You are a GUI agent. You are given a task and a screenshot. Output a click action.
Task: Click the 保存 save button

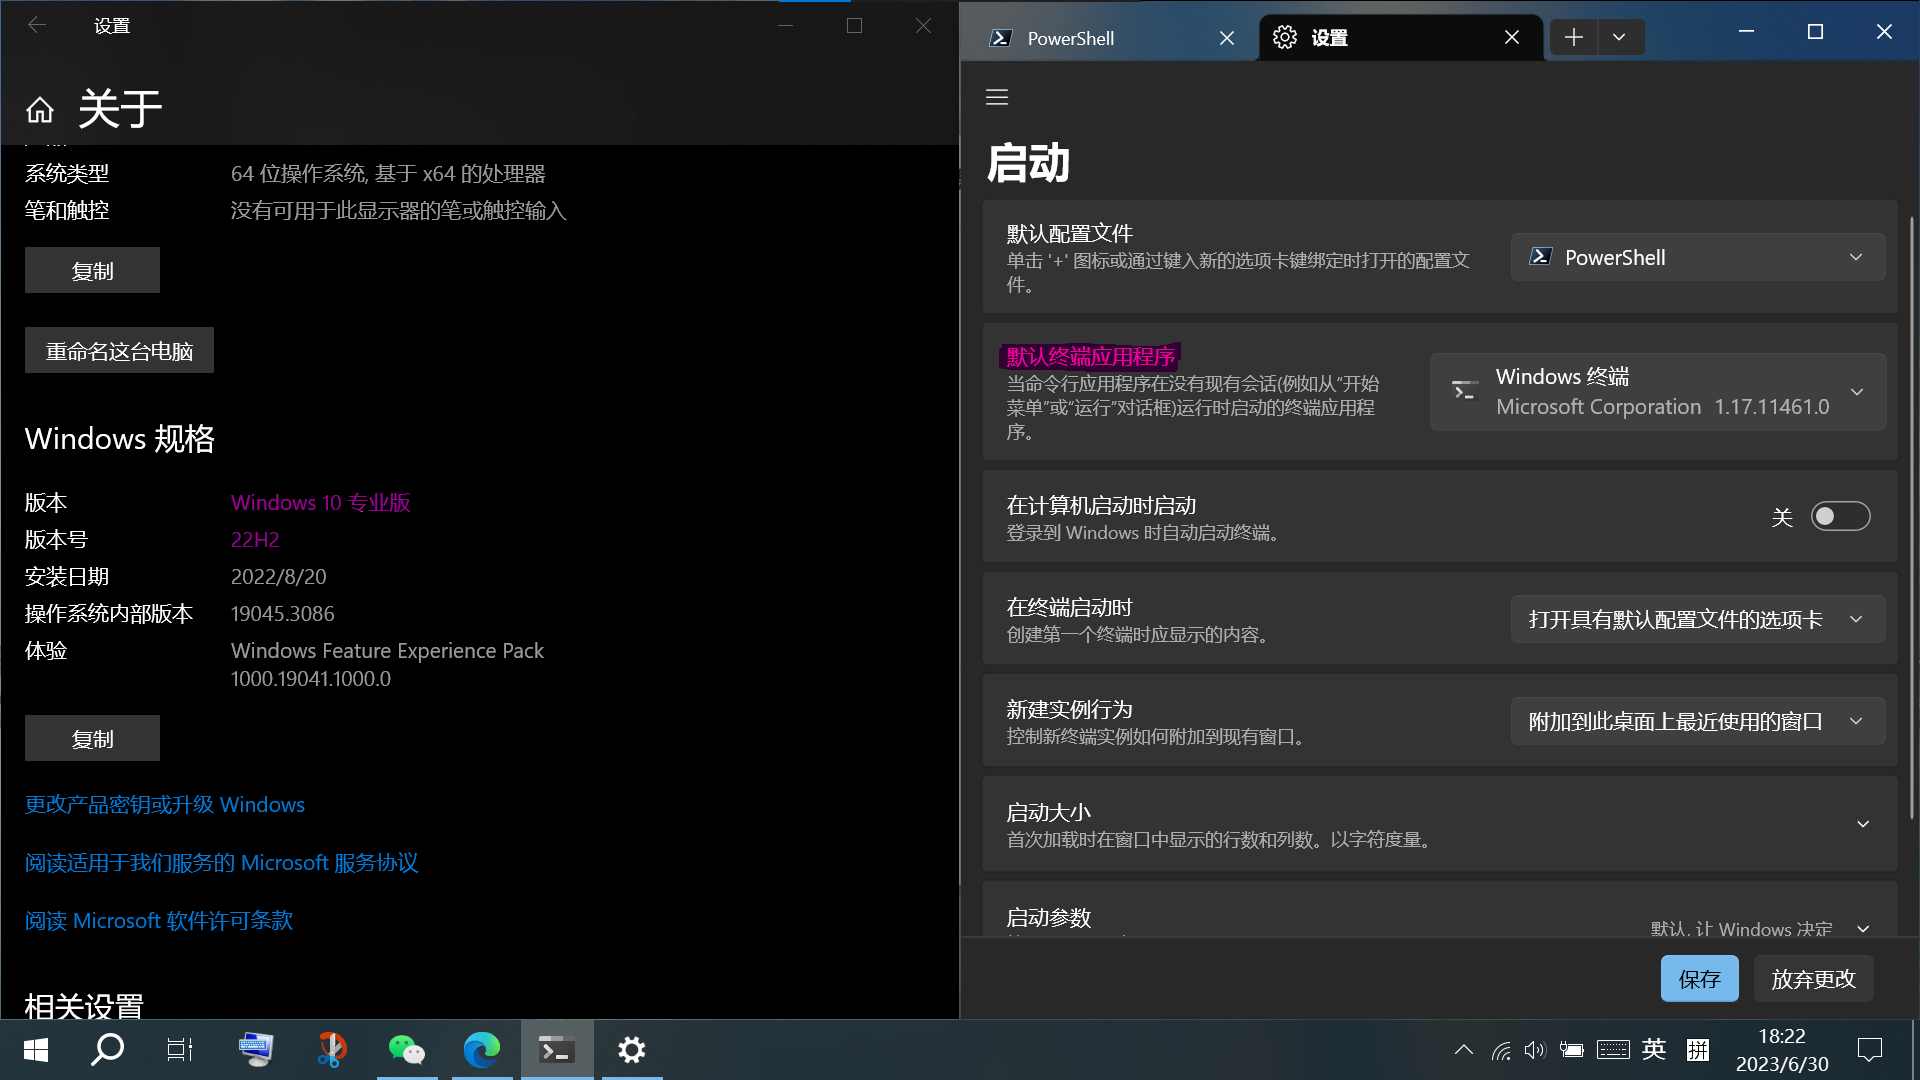coord(1699,979)
